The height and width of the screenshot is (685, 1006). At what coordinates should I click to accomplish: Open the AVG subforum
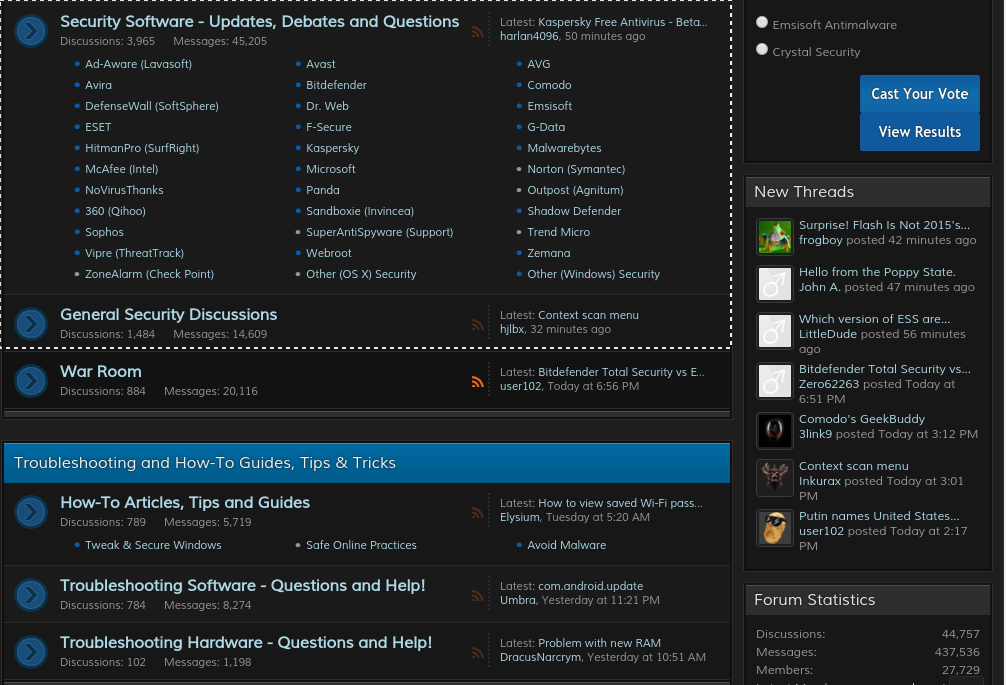pos(538,64)
